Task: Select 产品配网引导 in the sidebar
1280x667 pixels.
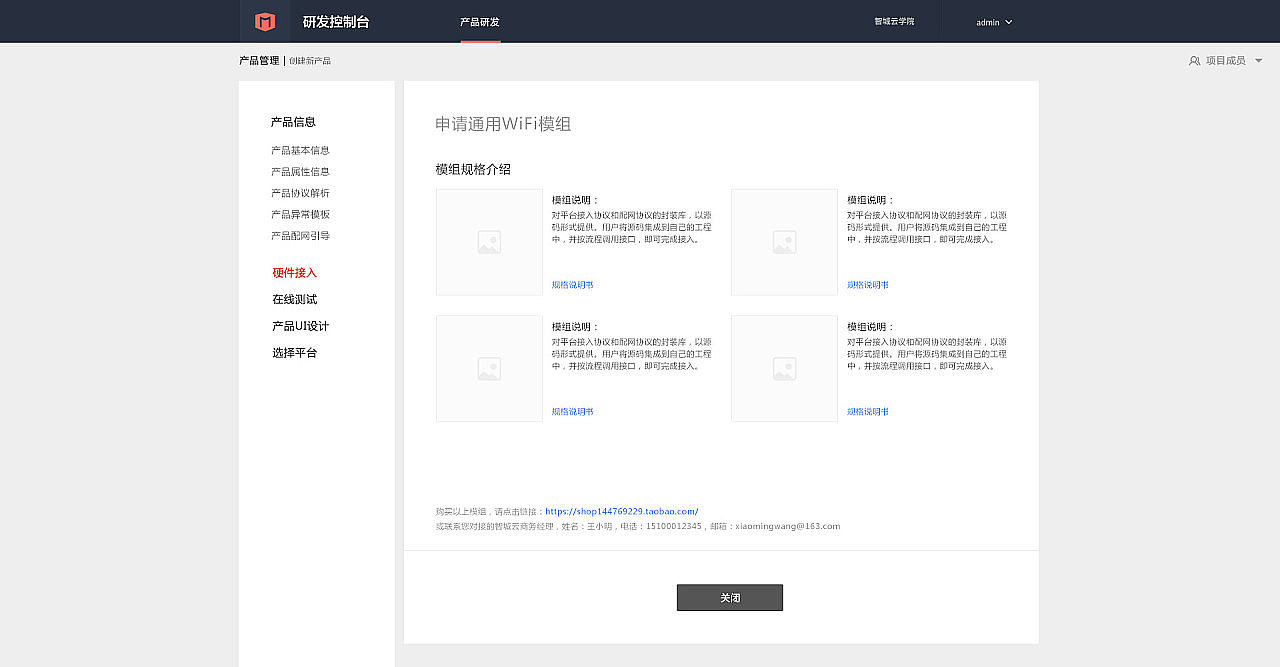Action: (x=298, y=235)
